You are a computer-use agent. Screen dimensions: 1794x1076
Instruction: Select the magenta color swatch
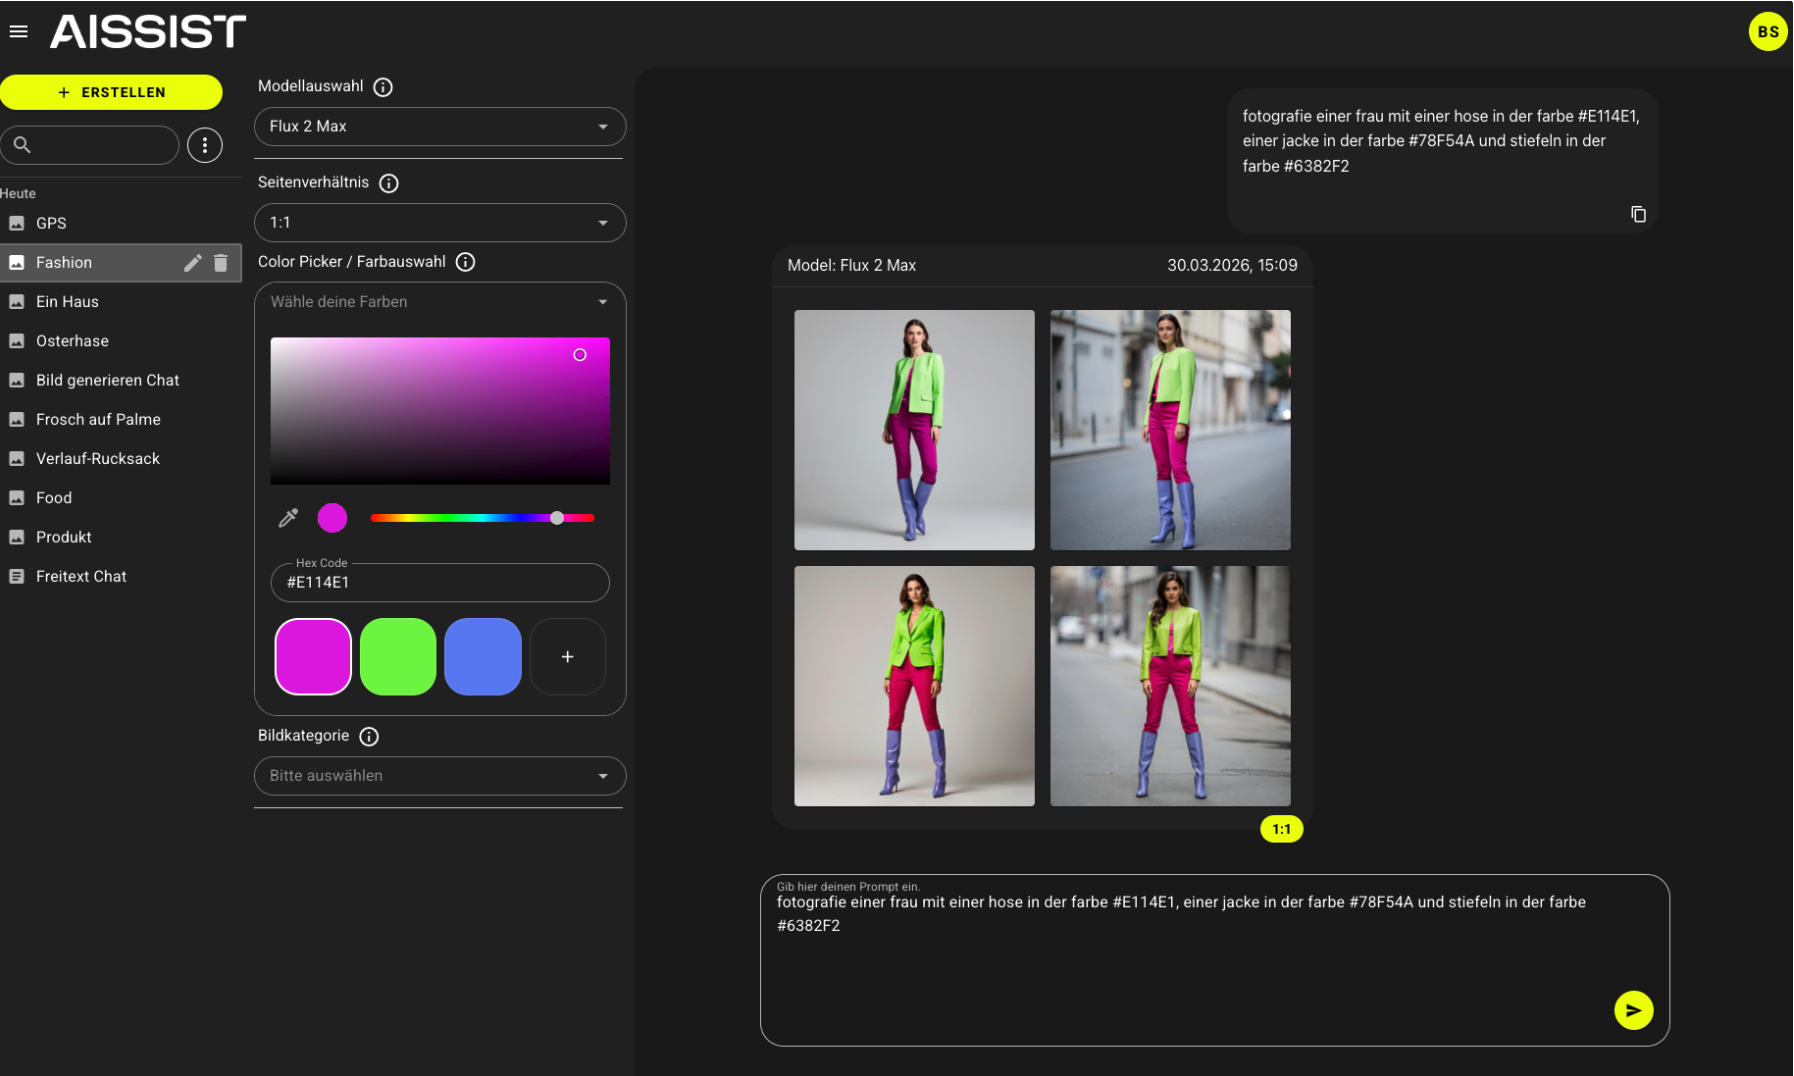point(313,657)
